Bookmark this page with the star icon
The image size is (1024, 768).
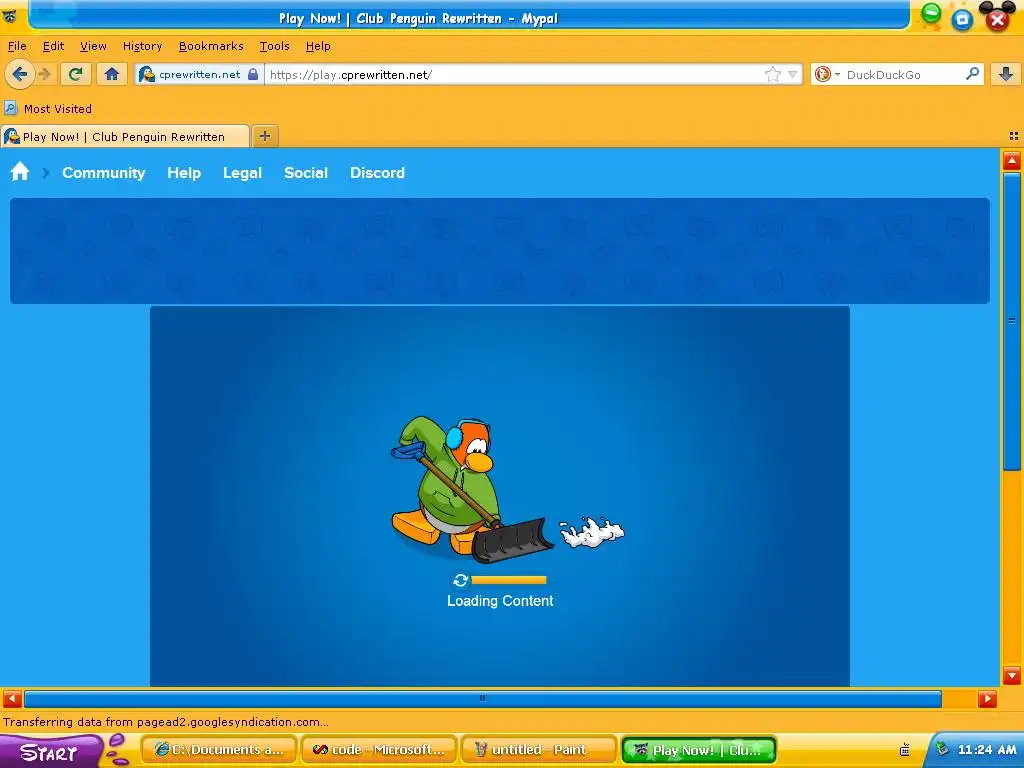[x=773, y=74]
